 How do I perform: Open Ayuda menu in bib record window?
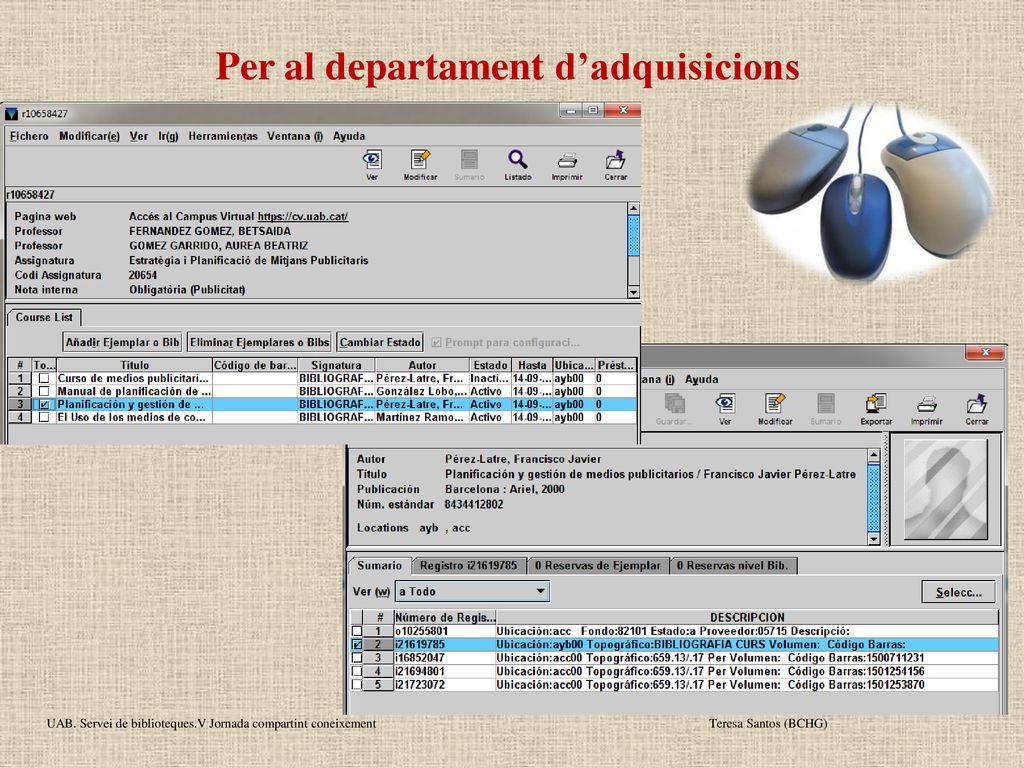pos(701,379)
